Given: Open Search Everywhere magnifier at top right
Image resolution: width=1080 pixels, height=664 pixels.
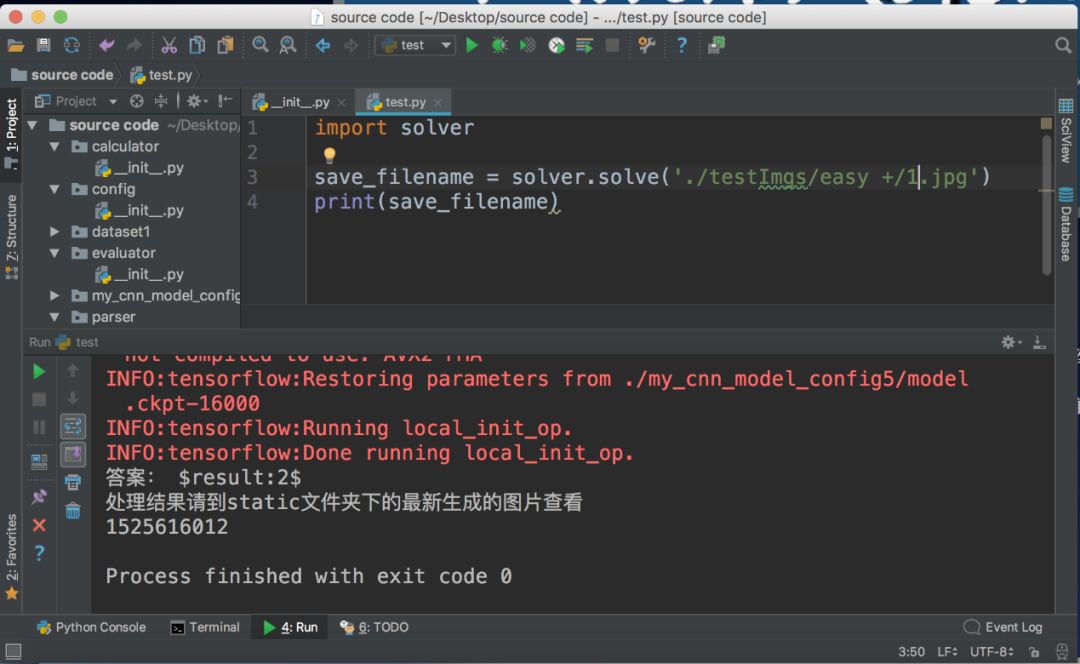Looking at the screenshot, I should [x=1063, y=45].
